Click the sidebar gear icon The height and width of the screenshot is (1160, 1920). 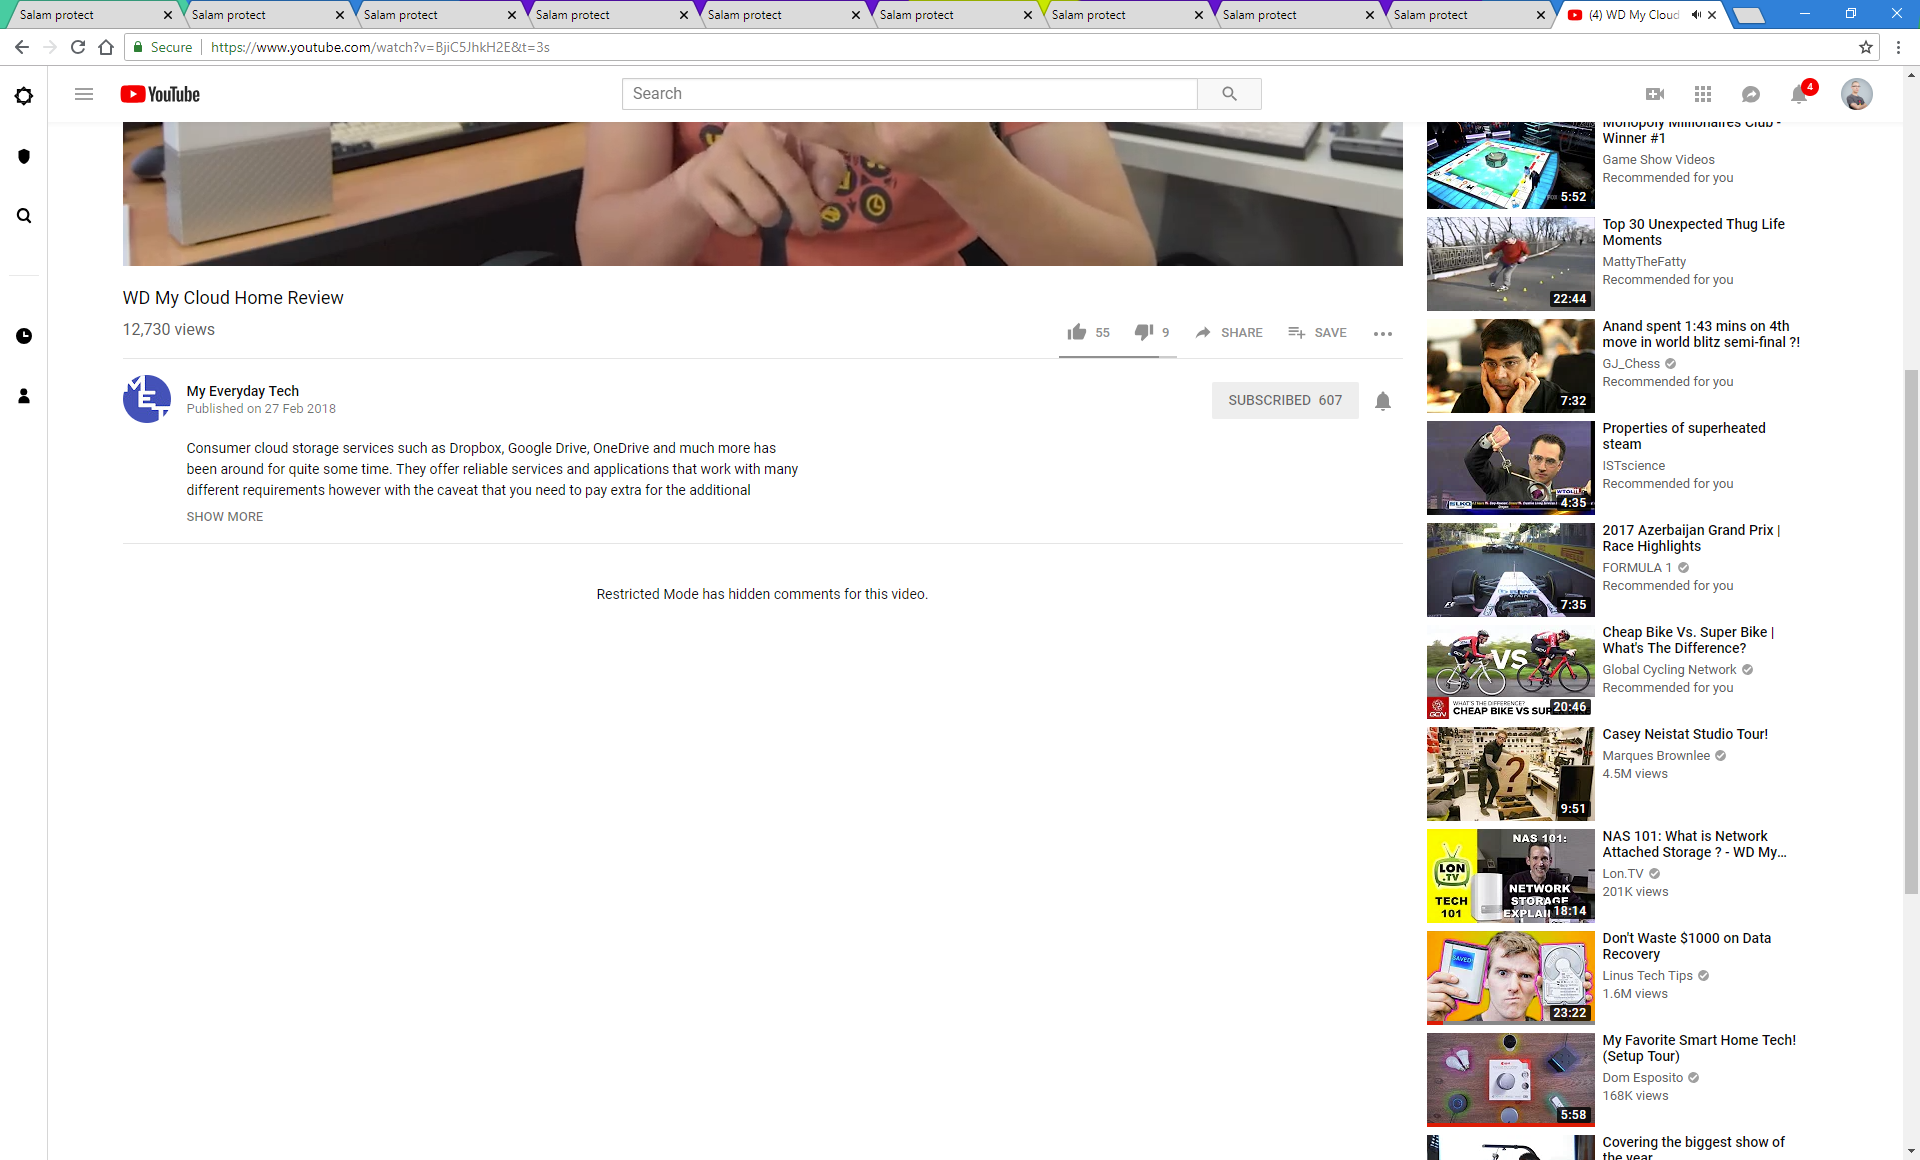tap(24, 96)
